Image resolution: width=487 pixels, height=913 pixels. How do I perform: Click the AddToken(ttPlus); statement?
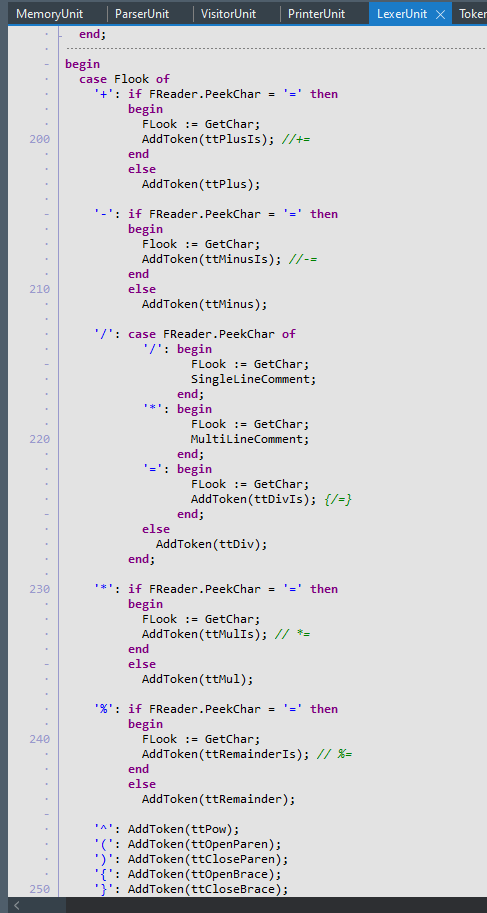coord(201,184)
